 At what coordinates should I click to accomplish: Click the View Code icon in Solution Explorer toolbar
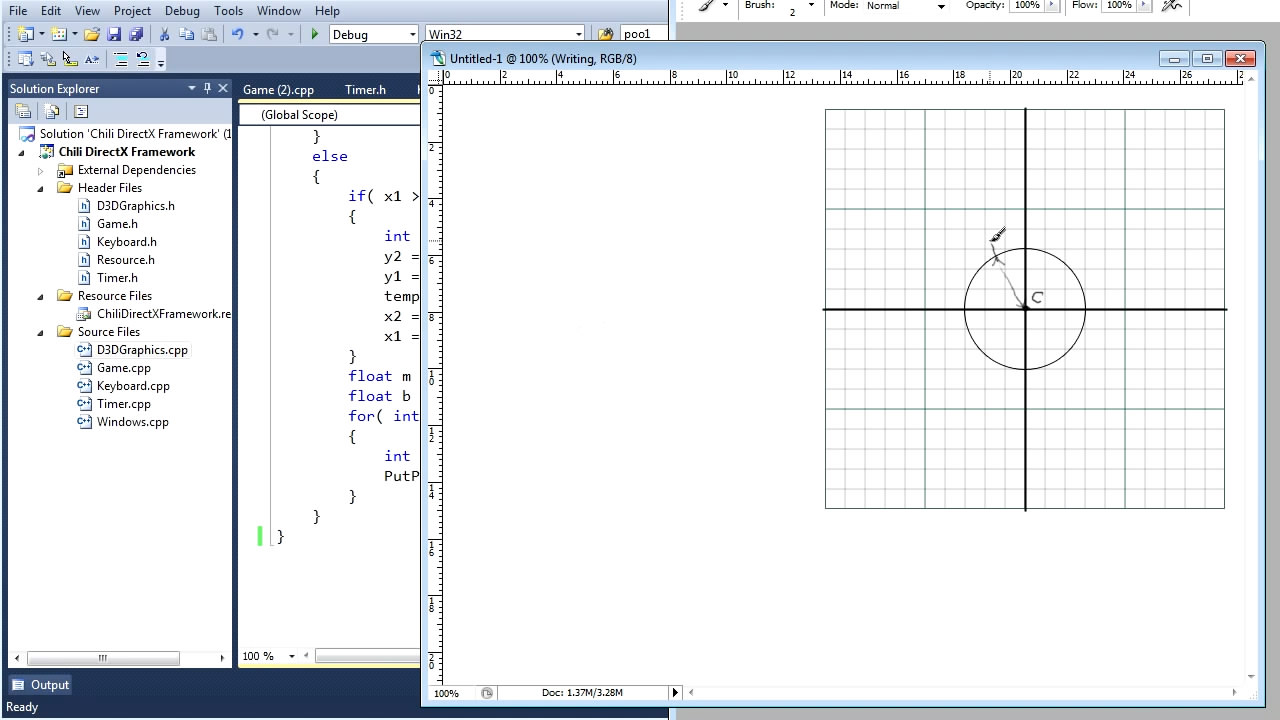[x=81, y=111]
